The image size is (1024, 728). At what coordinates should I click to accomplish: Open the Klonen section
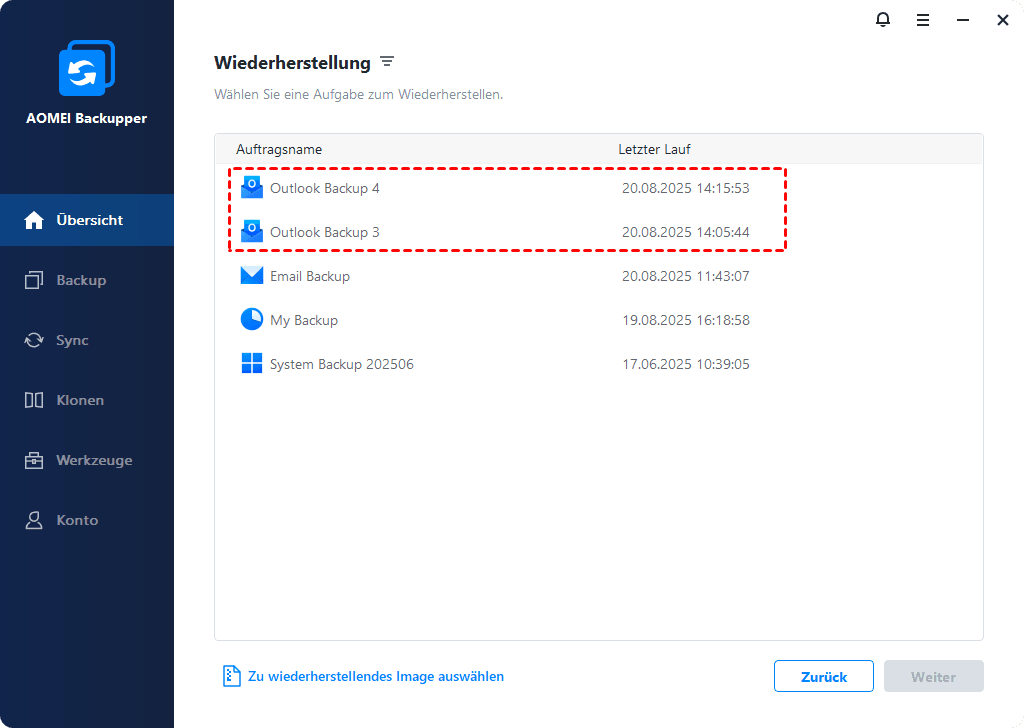tap(87, 400)
